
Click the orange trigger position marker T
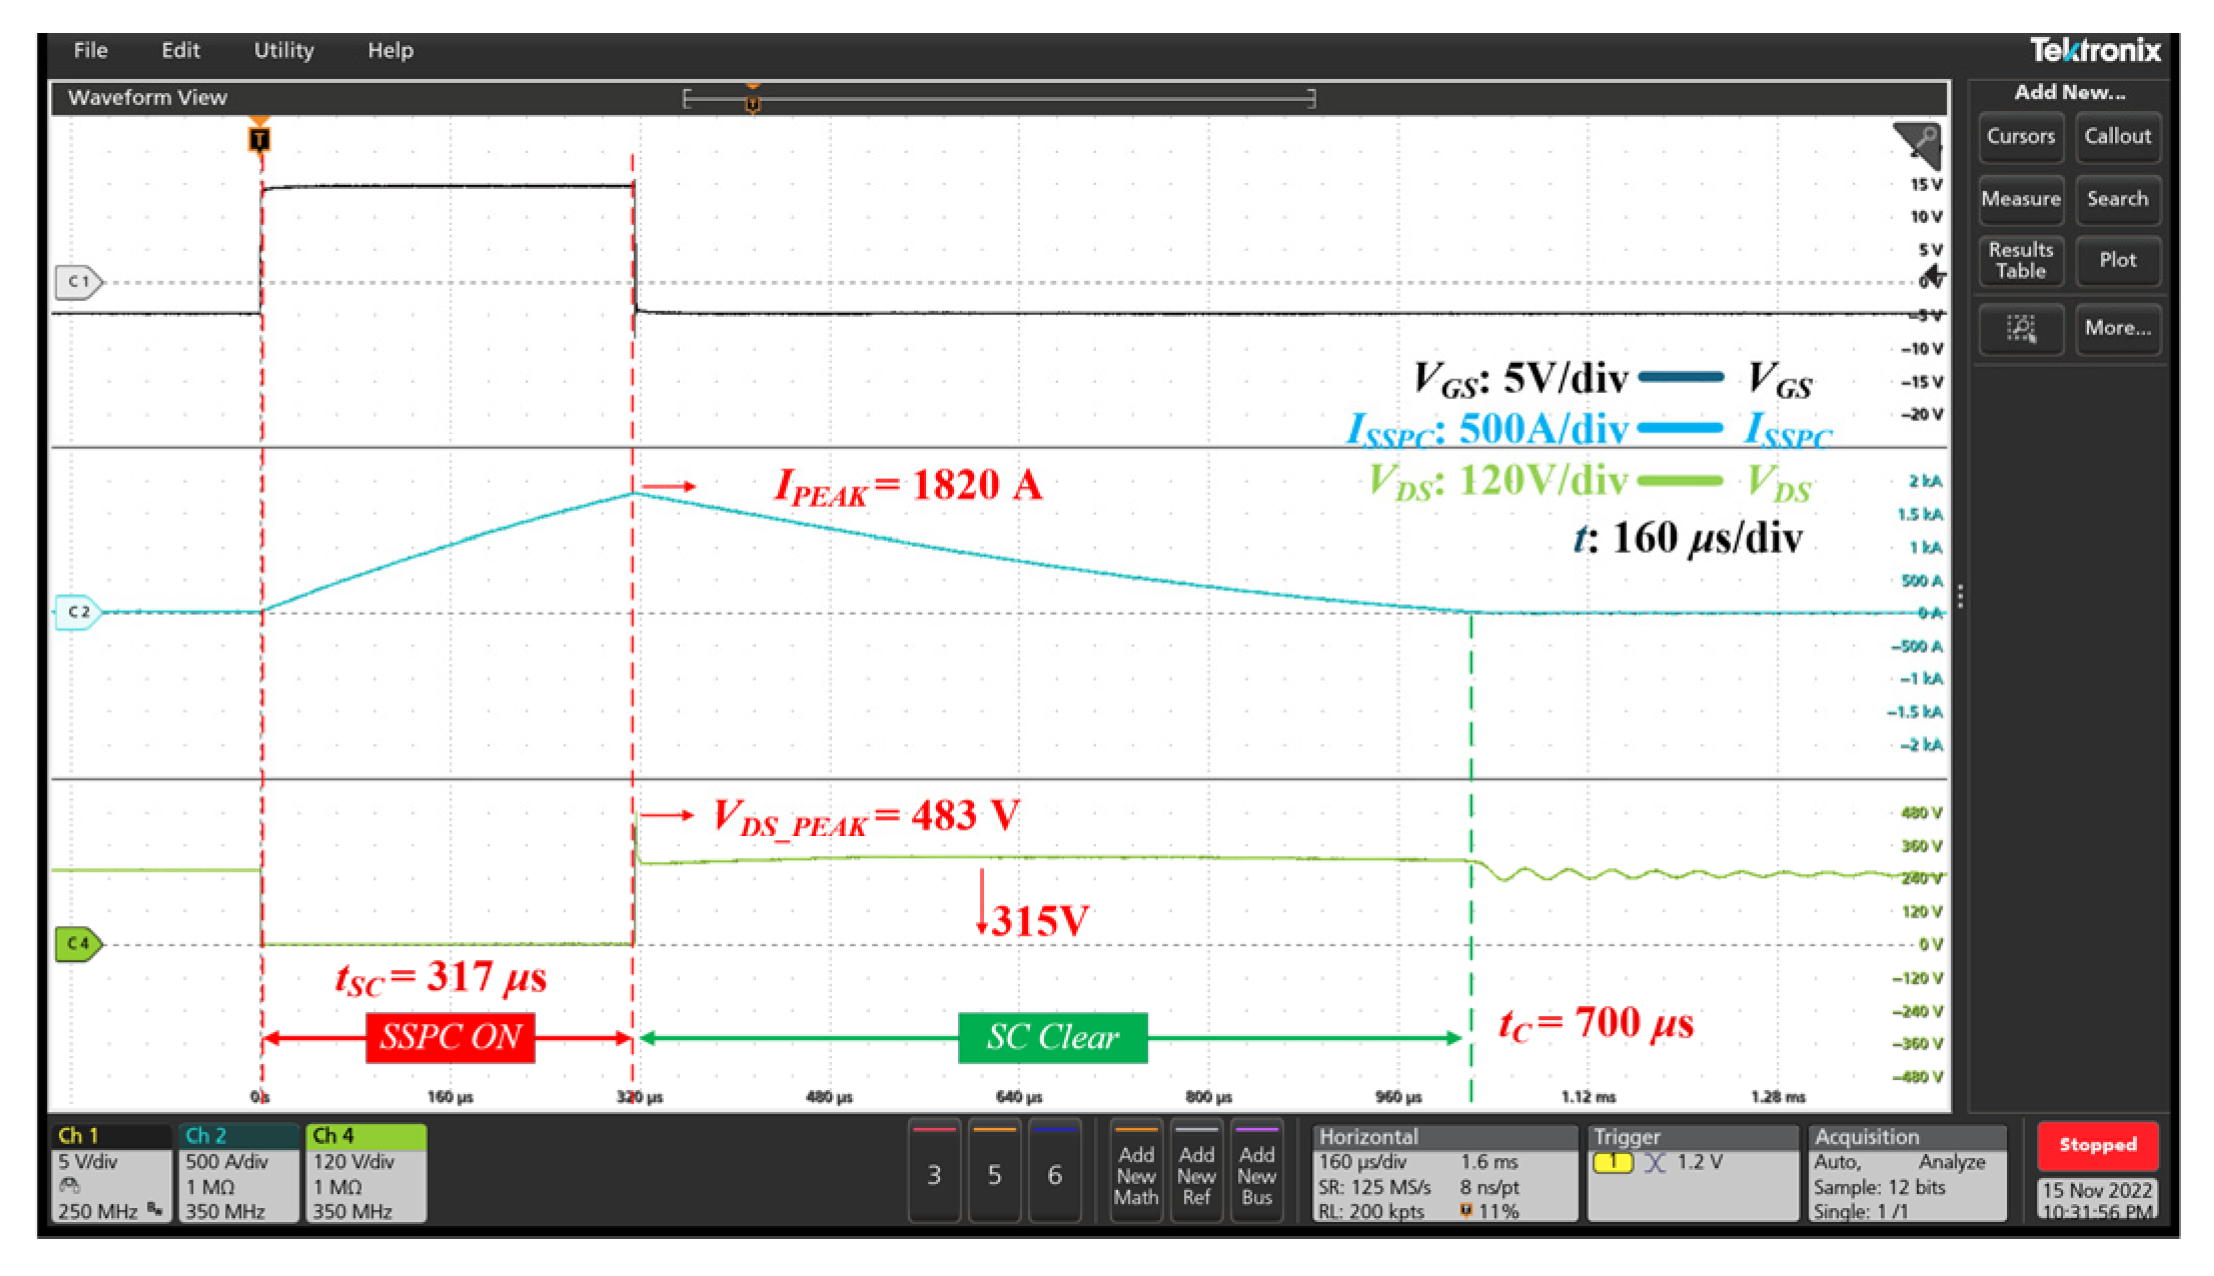coord(259,139)
